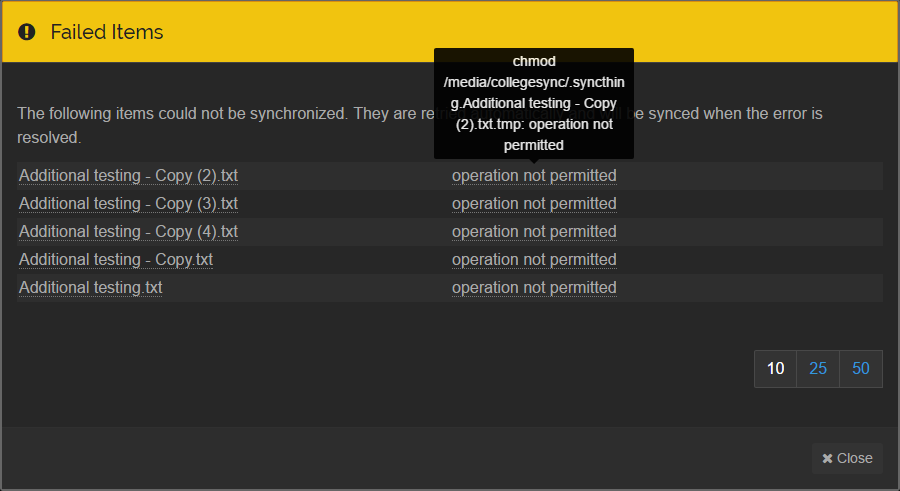Click the Failed Items dialog title

[107, 32]
